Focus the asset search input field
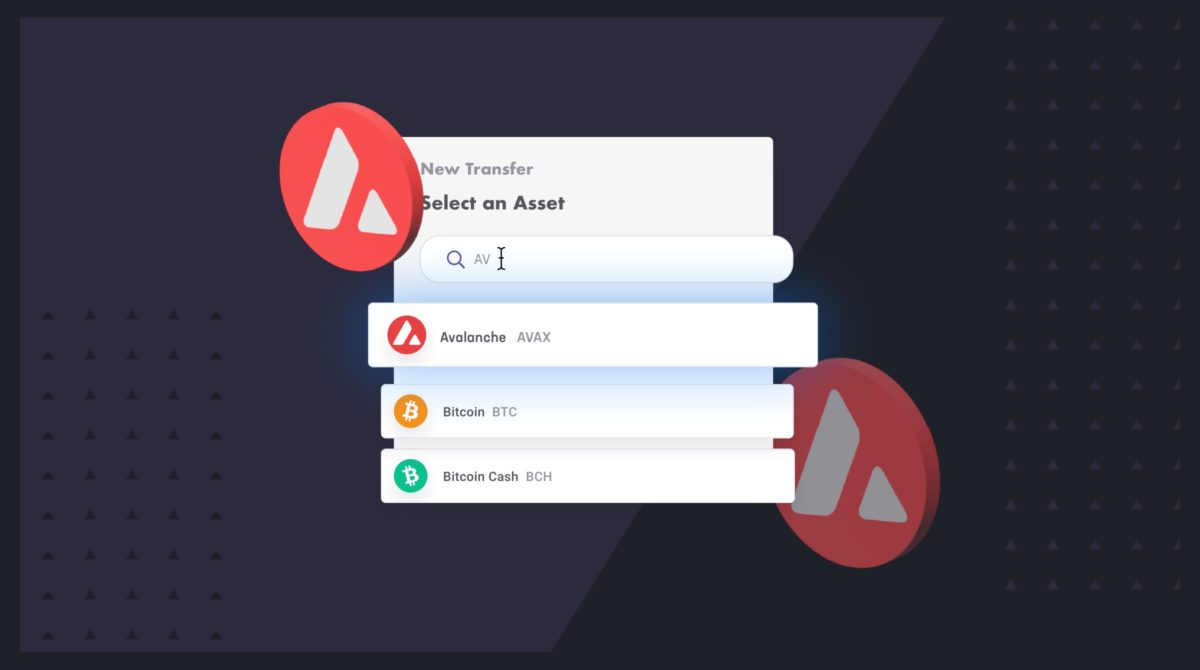 point(606,259)
